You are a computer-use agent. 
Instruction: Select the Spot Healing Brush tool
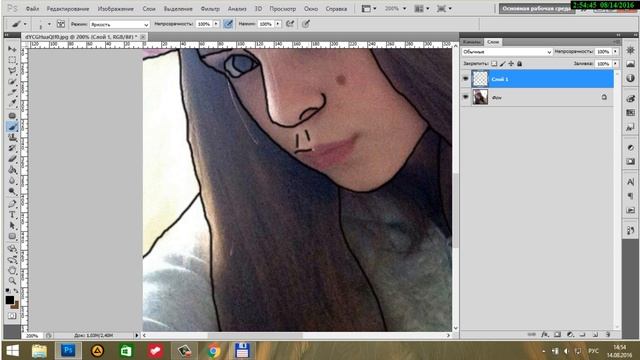[12, 116]
